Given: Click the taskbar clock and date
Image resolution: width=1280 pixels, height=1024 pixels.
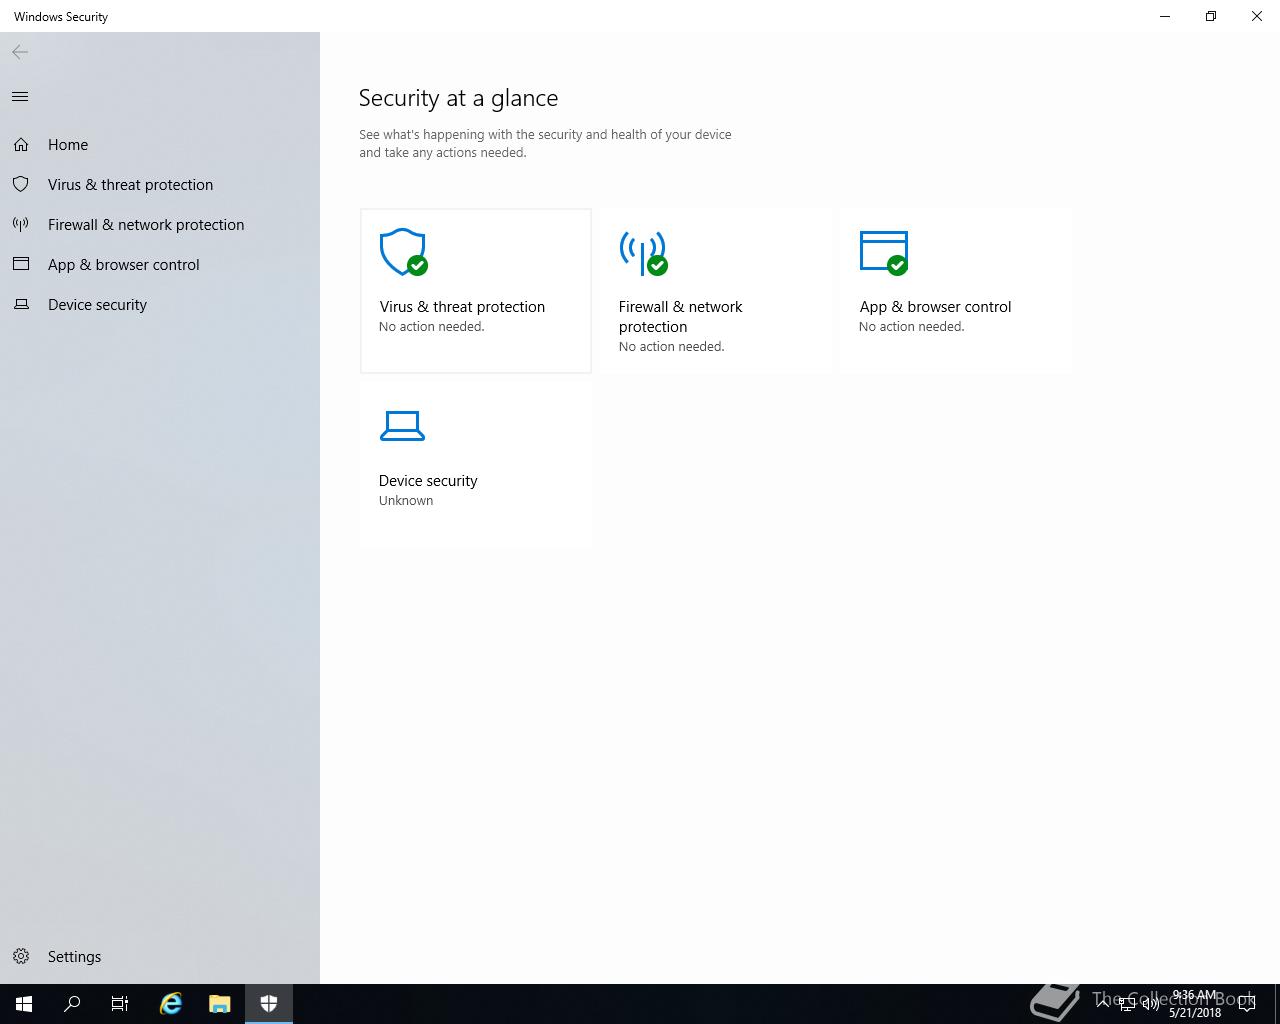Looking at the screenshot, I should coord(1194,1004).
